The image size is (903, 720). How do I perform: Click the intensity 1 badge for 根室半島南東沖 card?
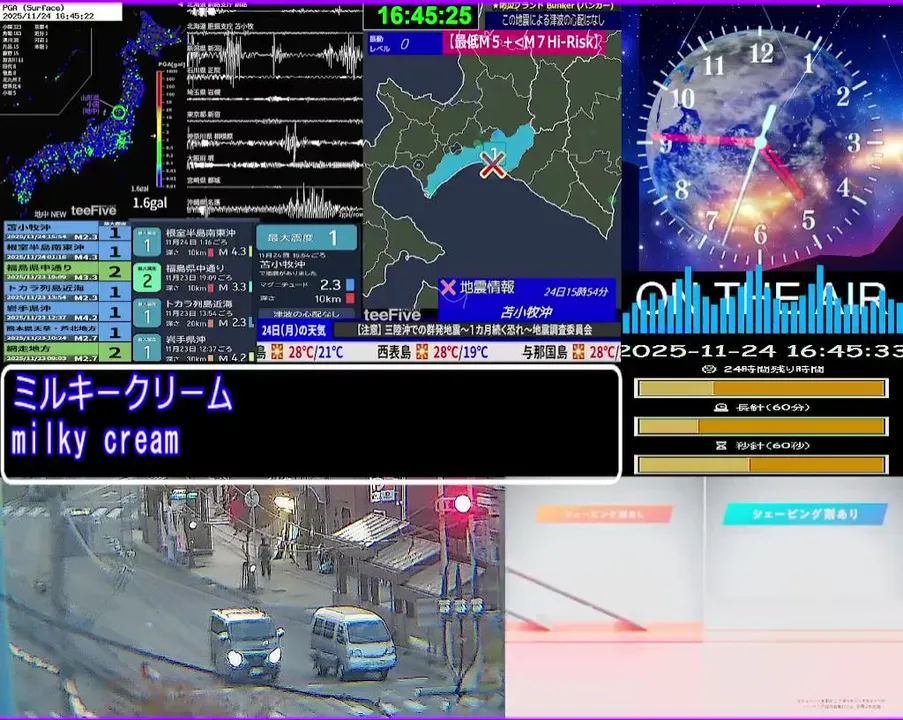147,242
